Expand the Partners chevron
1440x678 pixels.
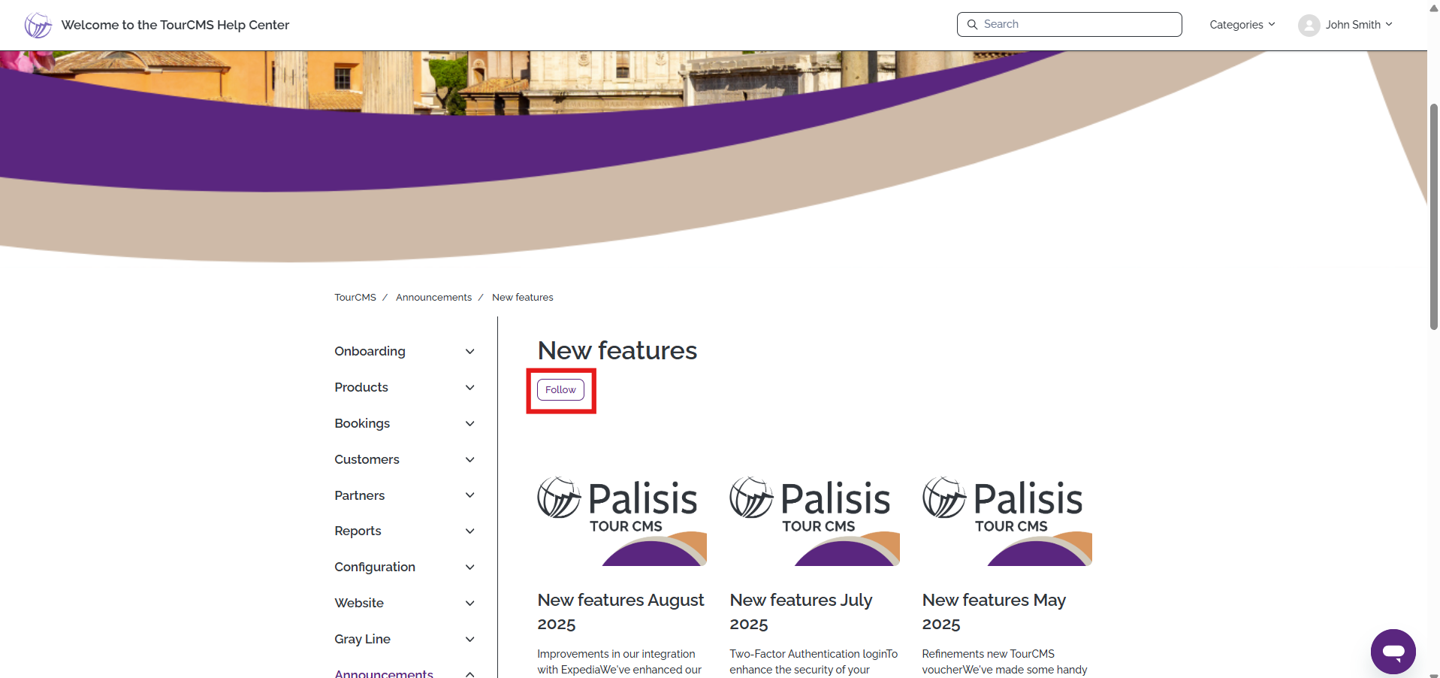470,496
